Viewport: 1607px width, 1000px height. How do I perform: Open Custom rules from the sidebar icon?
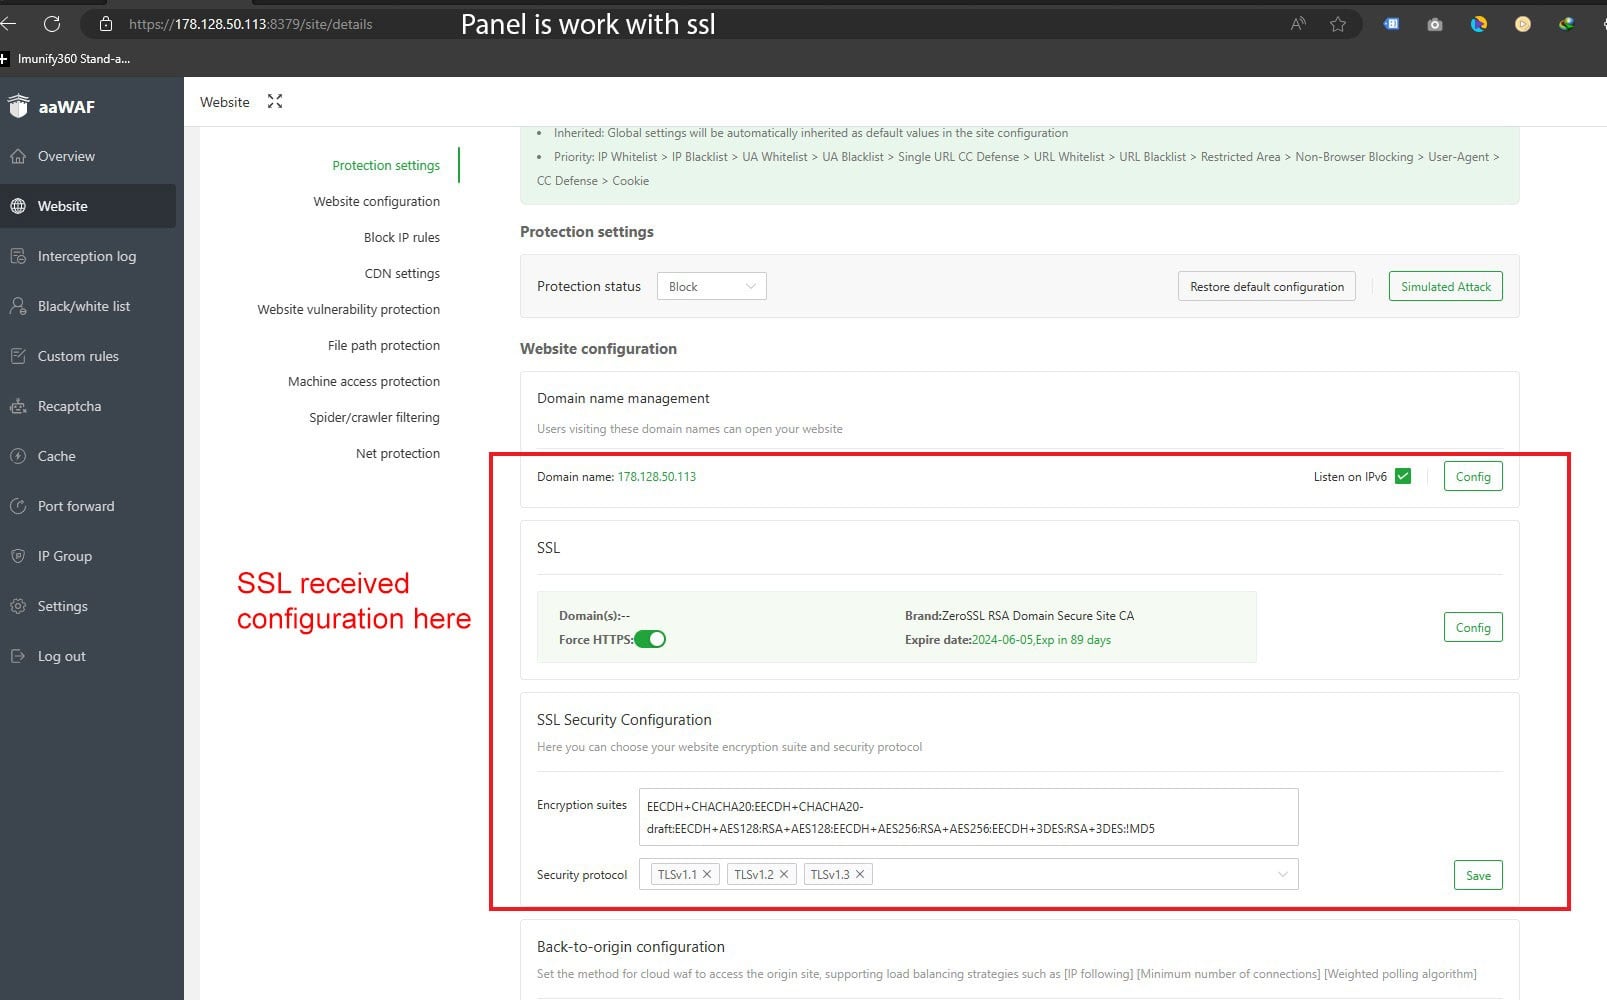point(20,356)
